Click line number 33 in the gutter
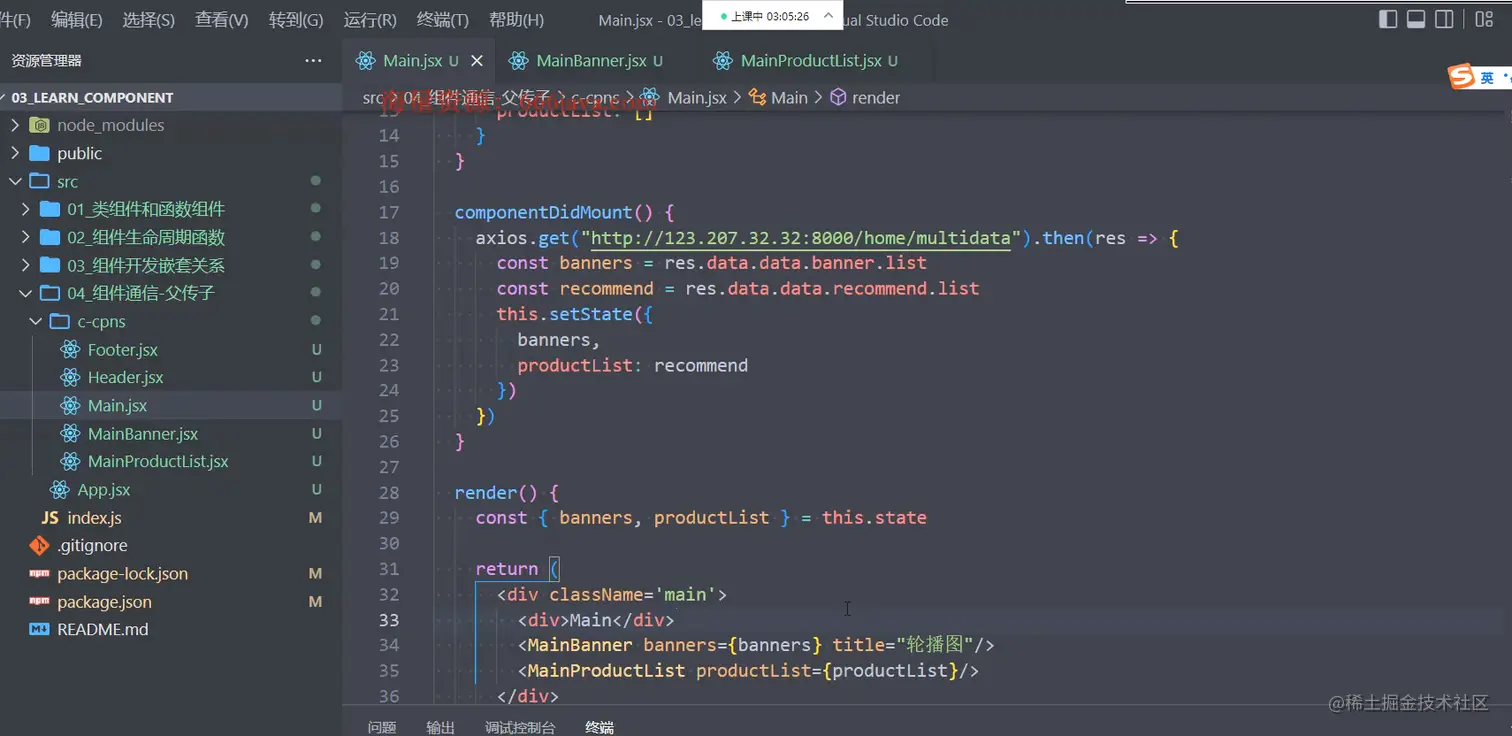The image size is (1512, 736). pos(389,620)
